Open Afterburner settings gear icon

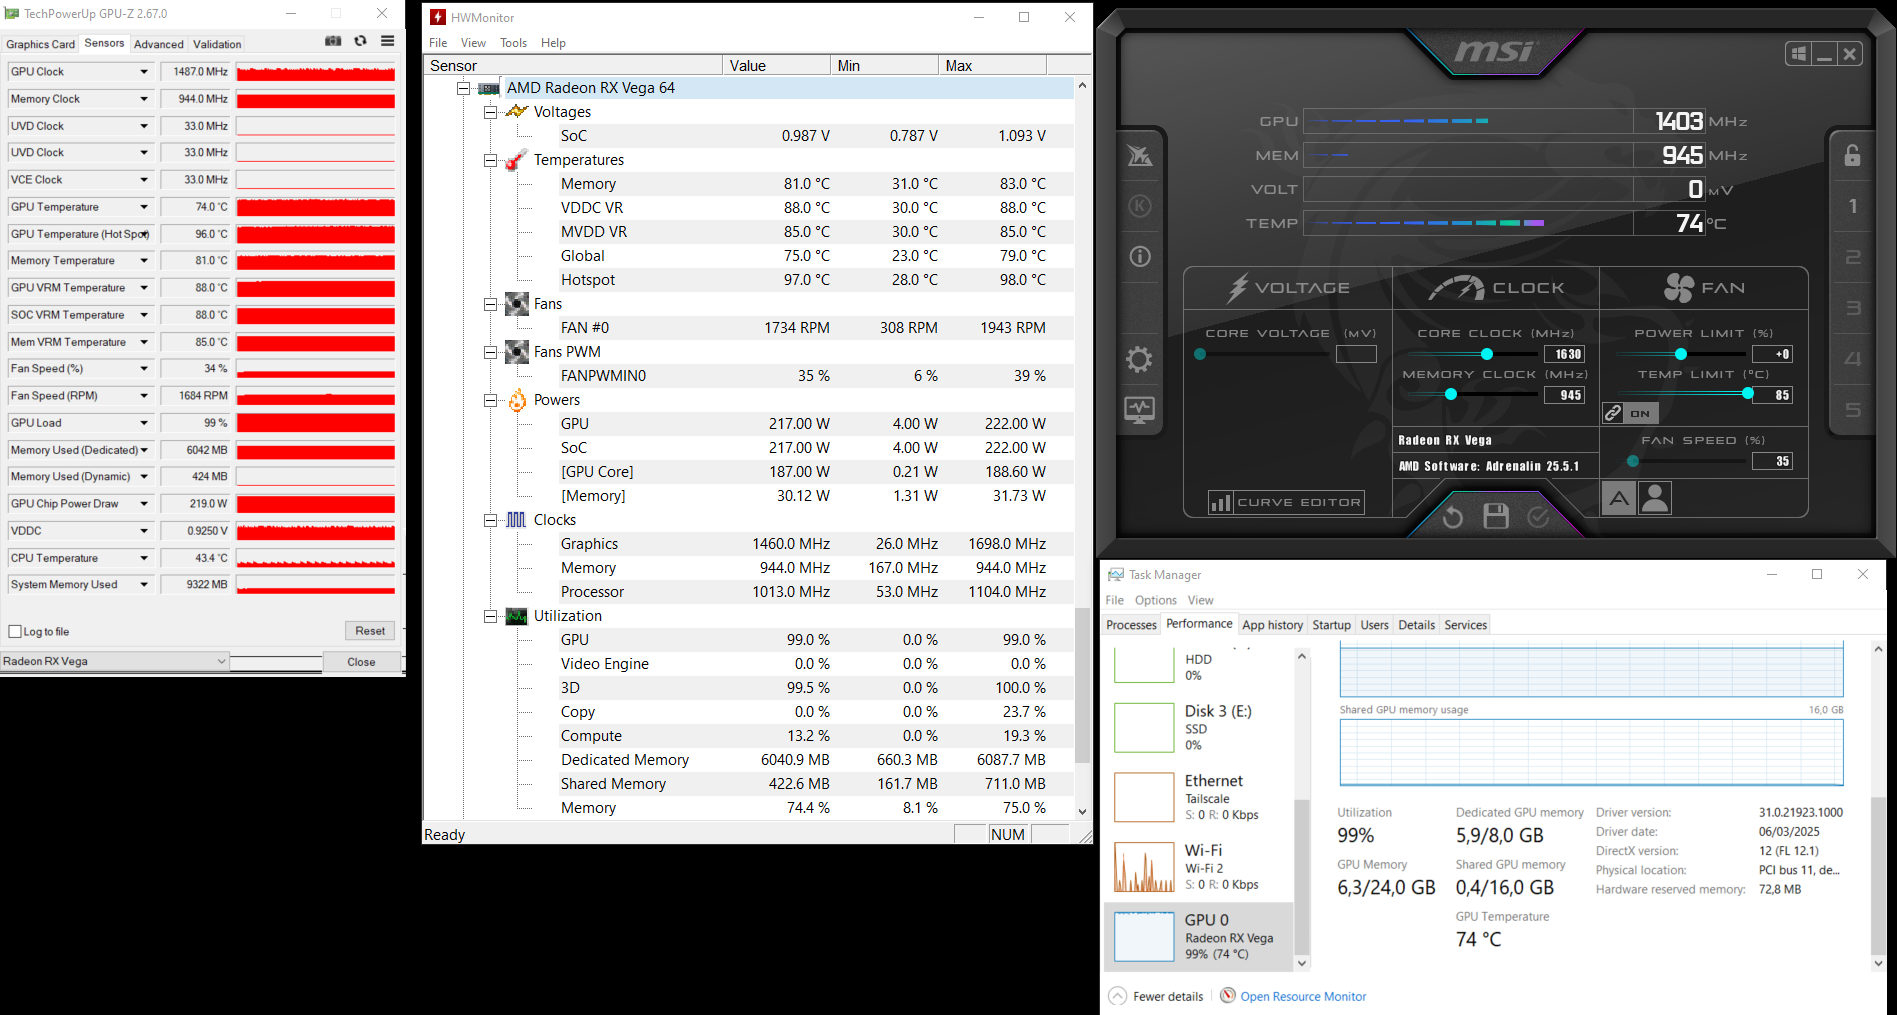[1139, 359]
